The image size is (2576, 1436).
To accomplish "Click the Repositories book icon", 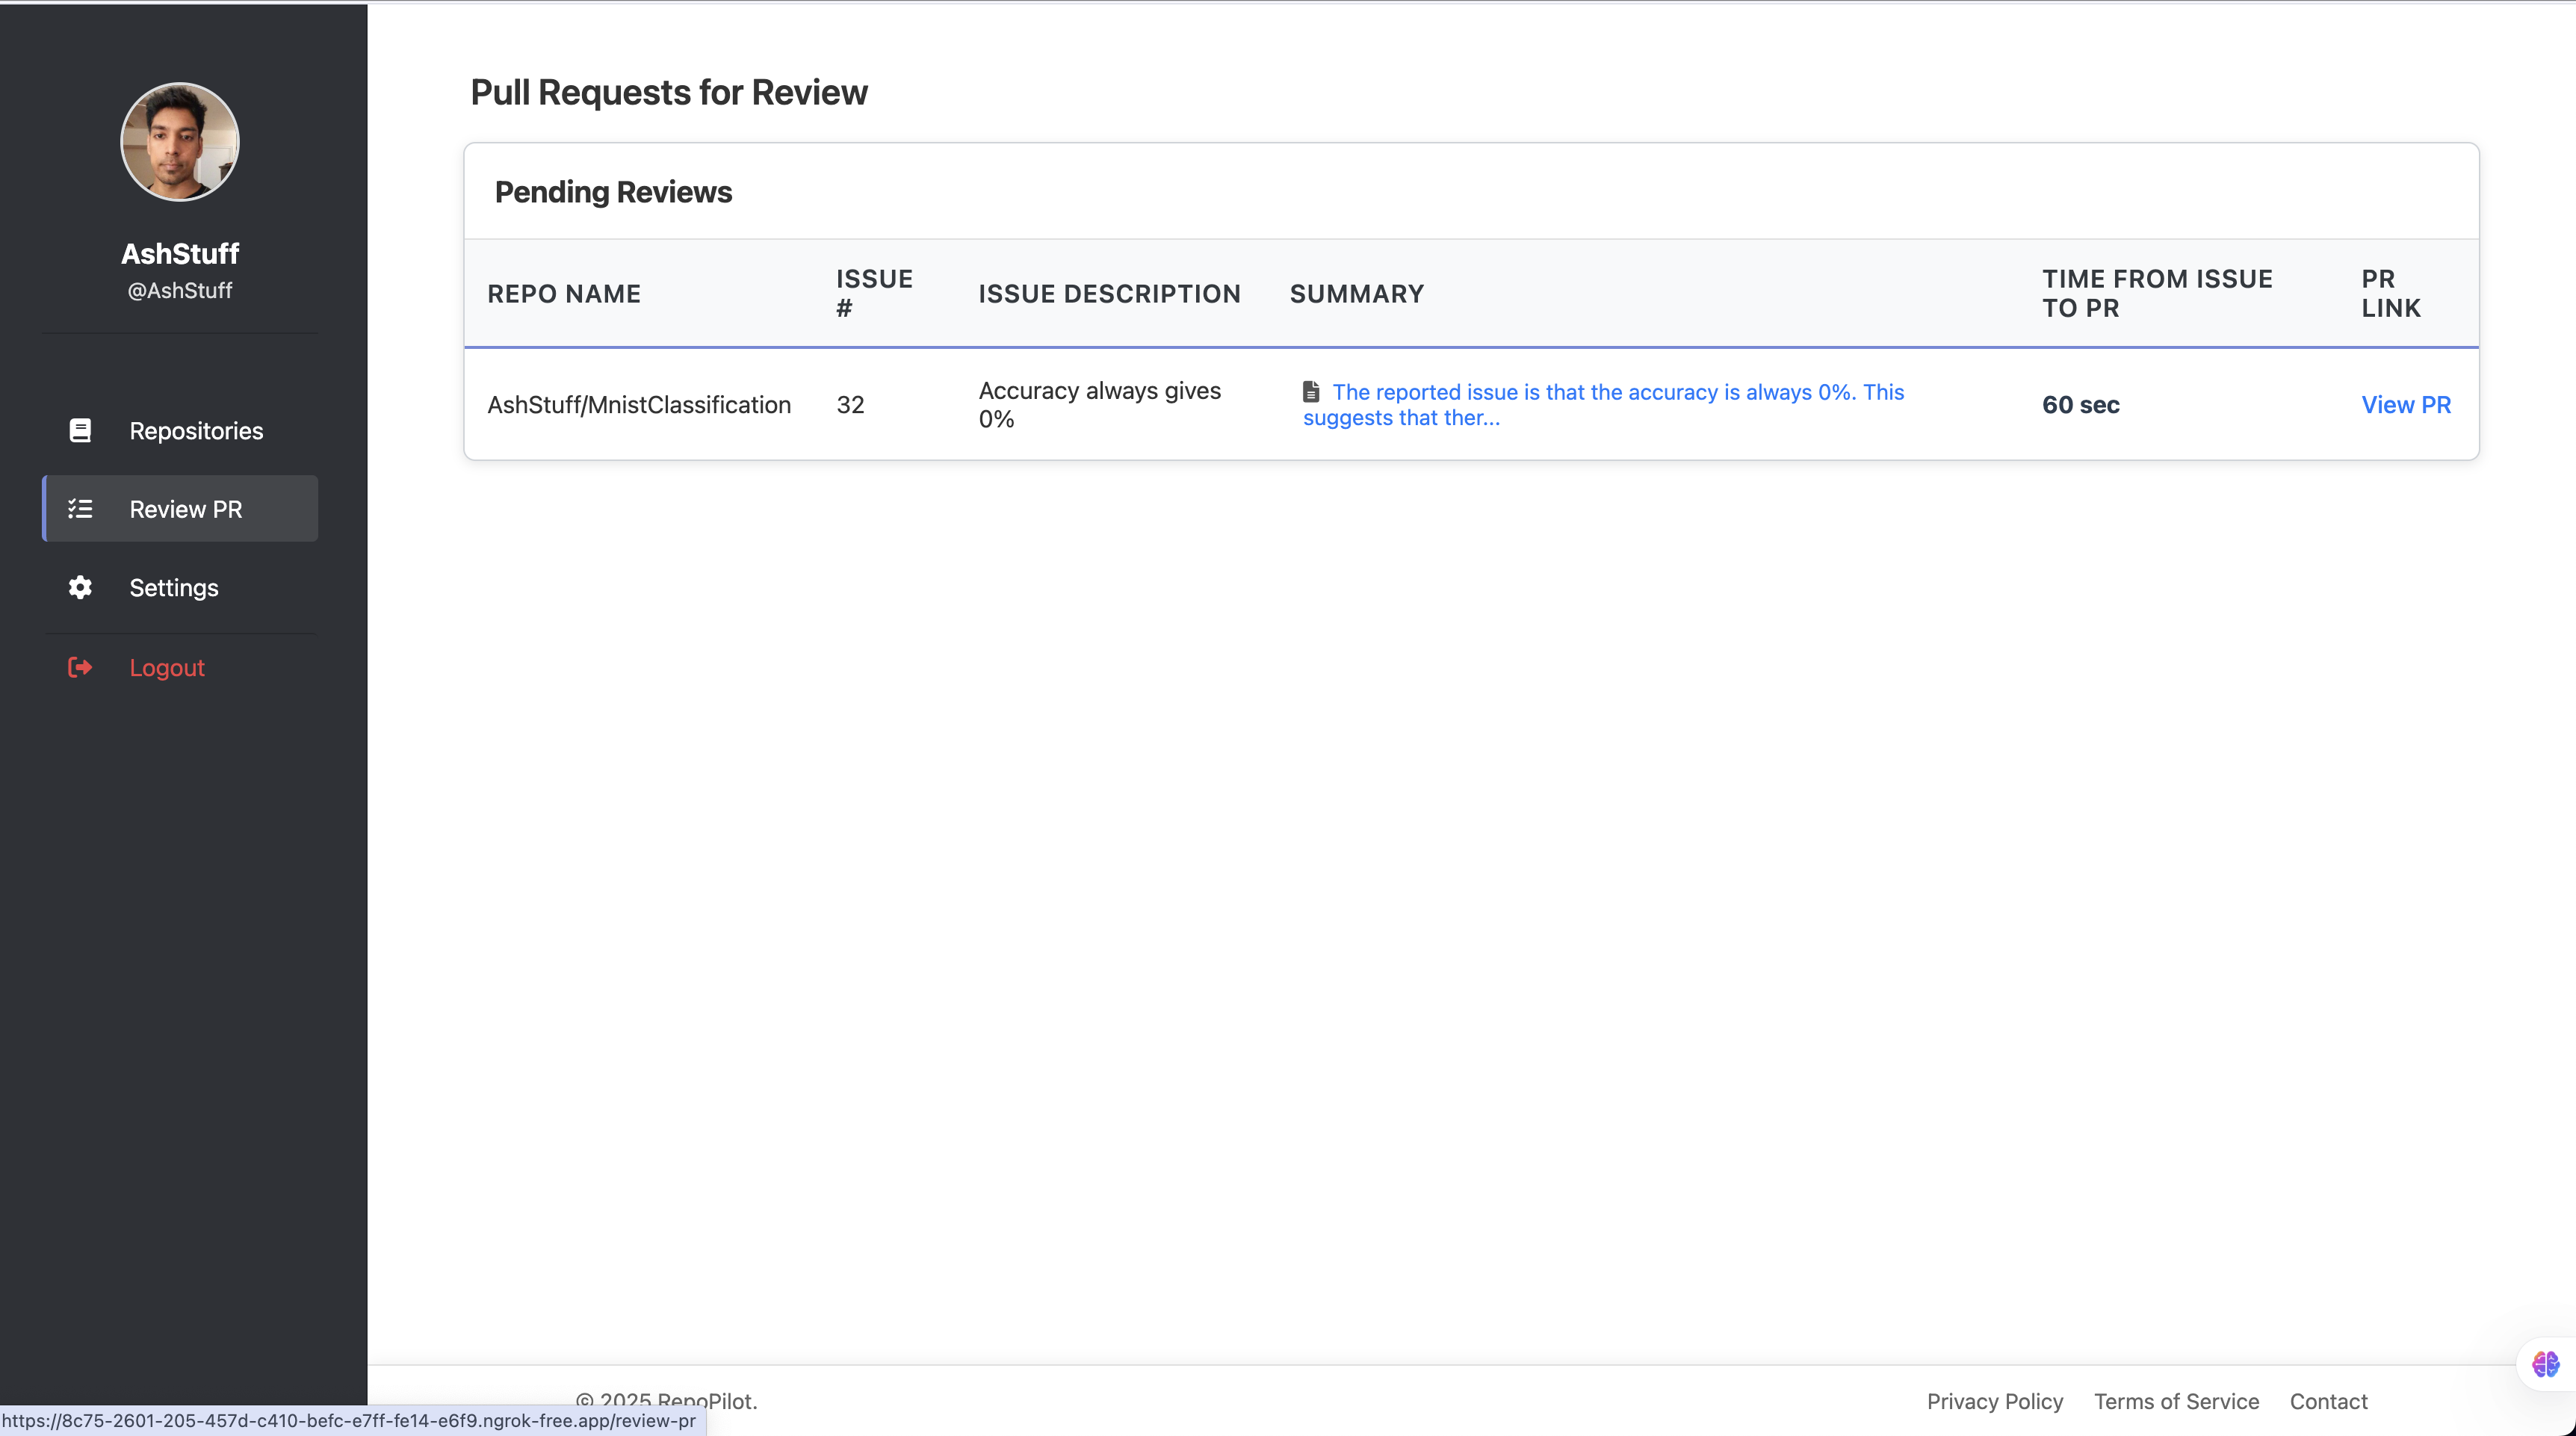I will point(80,430).
